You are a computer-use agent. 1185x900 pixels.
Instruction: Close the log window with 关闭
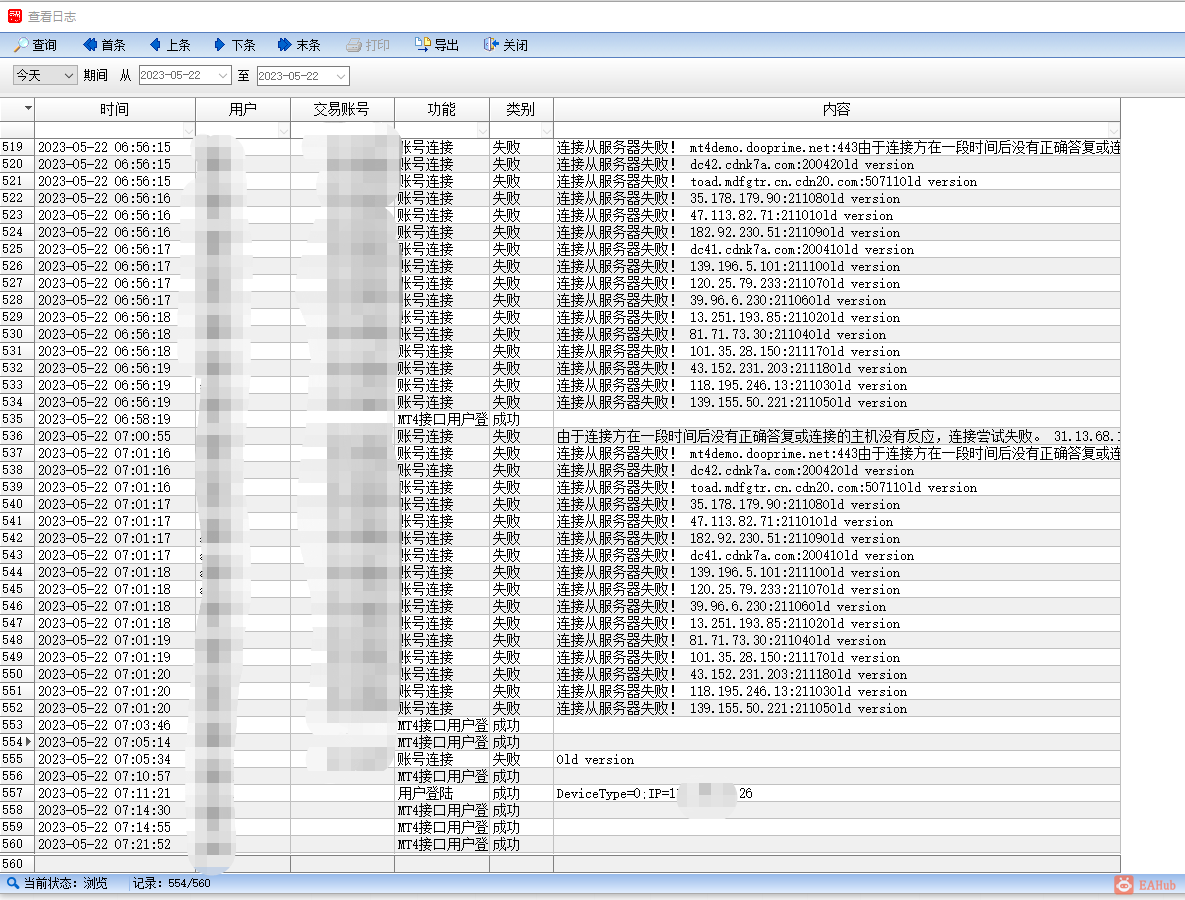click(x=506, y=45)
